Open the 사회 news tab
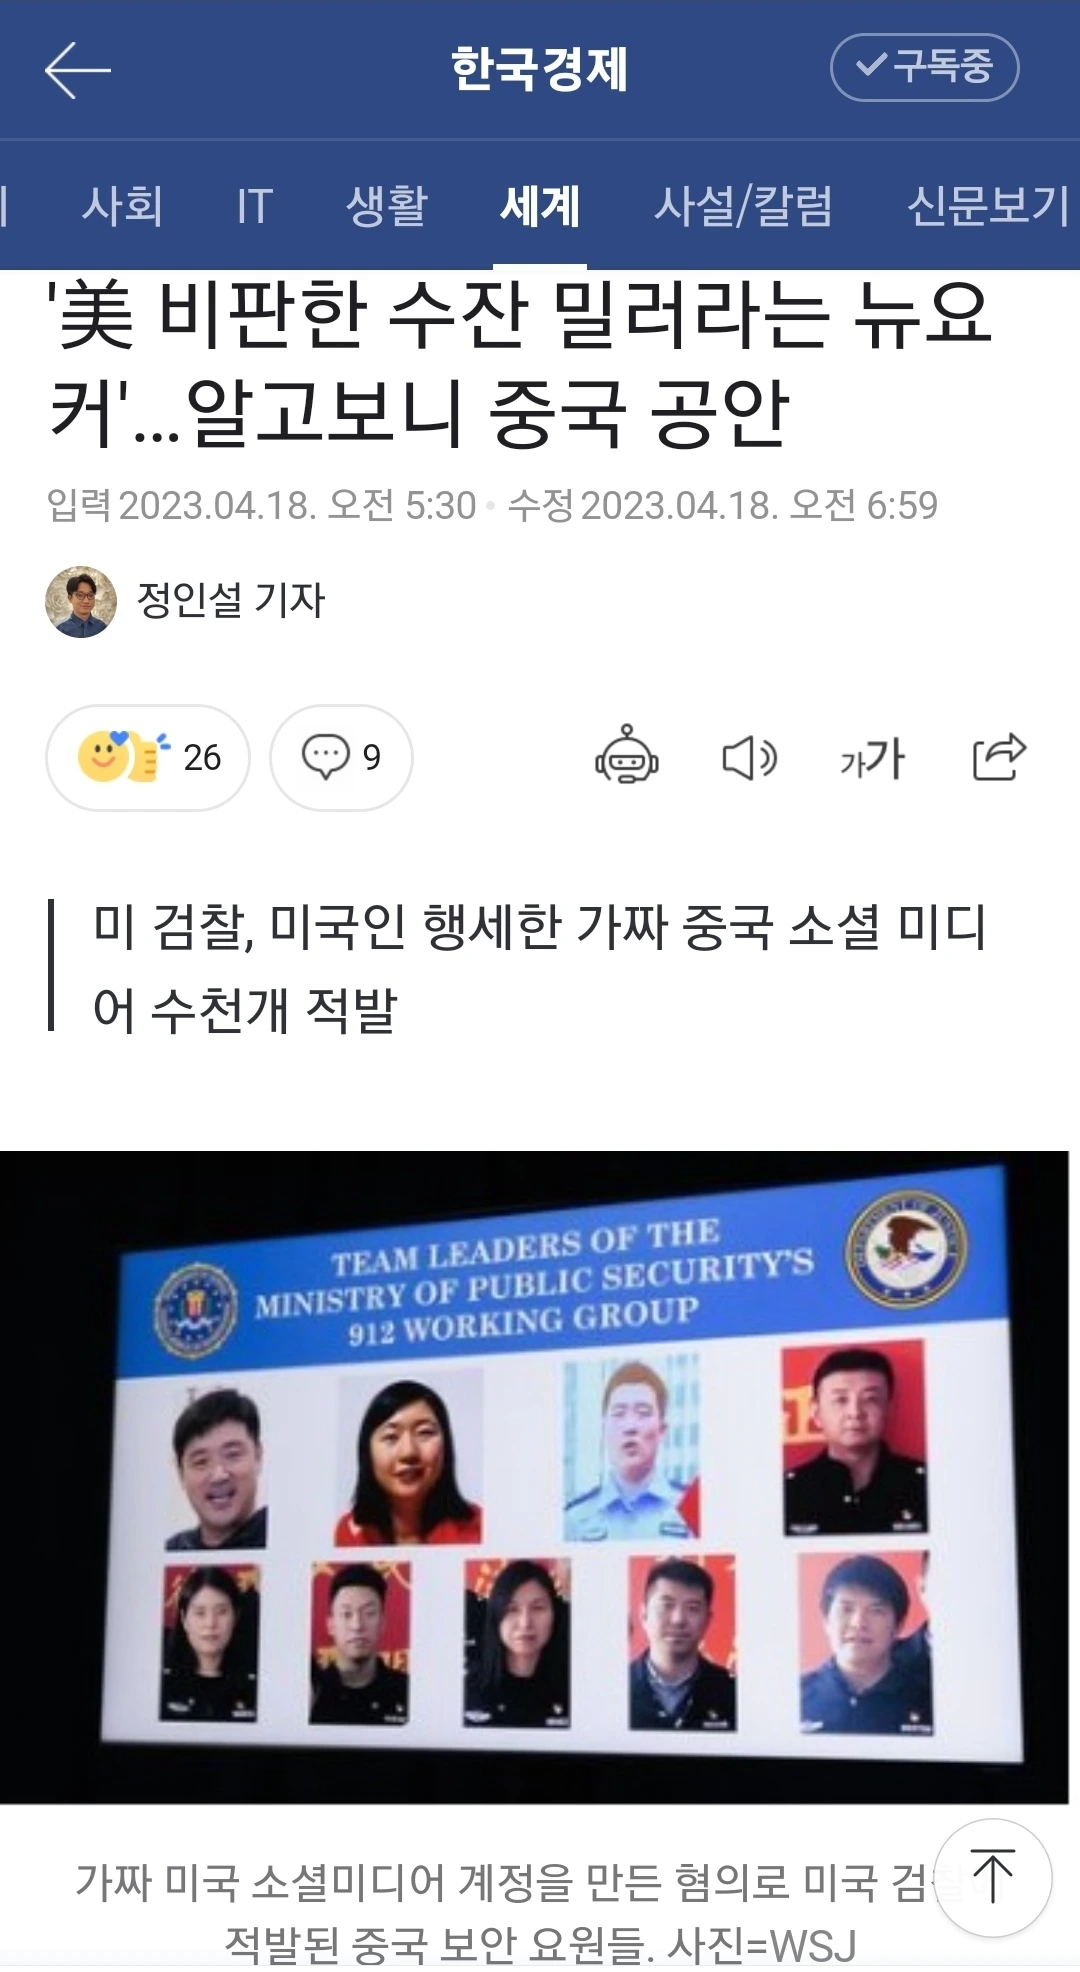The height and width of the screenshot is (1972, 1080). click(122, 206)
